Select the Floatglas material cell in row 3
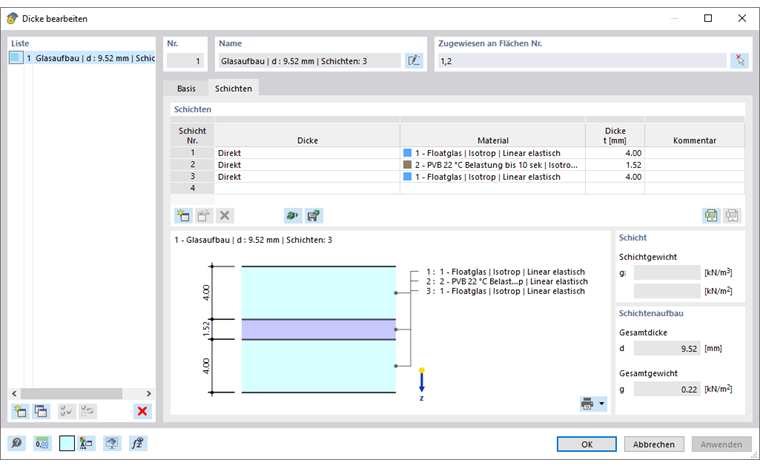The image size is (760, 467). [492, 177]
